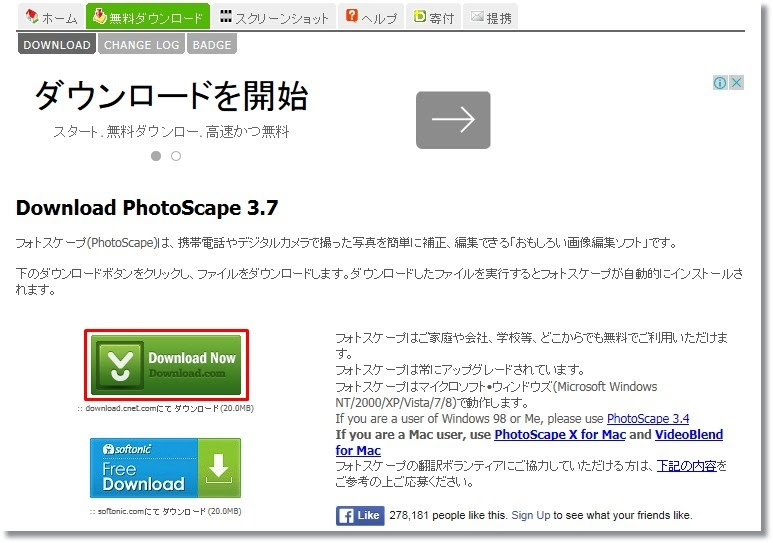Open the VideoBlend for Mac link
The width and height of the screenshot is (773, 543).
529,442
